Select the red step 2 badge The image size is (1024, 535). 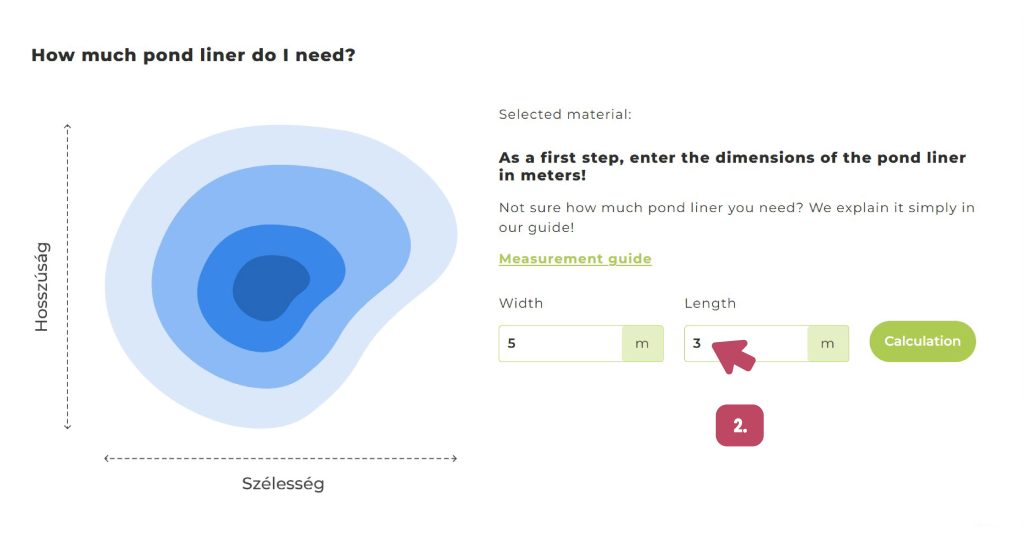click(x=739, y=425)
